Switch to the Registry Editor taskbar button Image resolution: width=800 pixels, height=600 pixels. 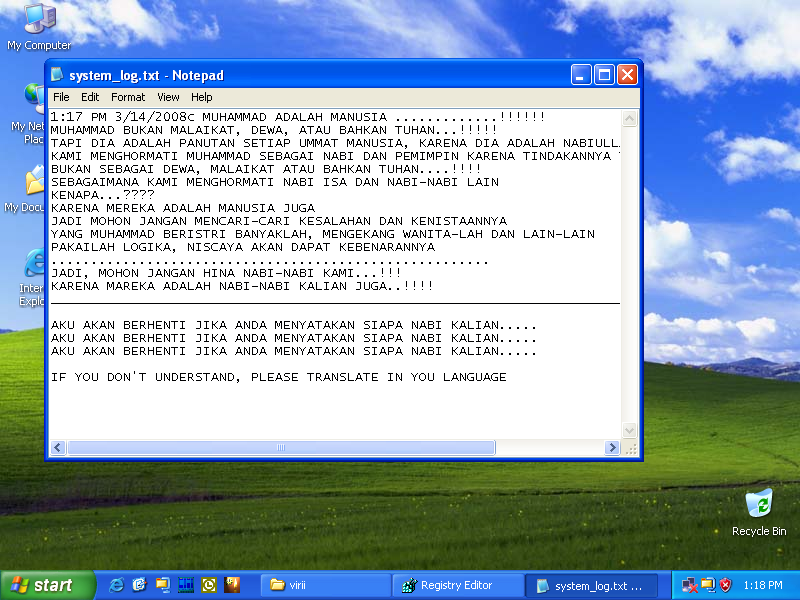point(458,585)
